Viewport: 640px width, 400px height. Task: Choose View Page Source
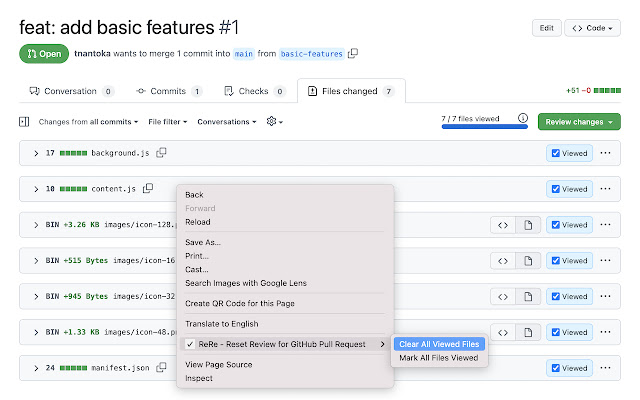coord(219,365)
